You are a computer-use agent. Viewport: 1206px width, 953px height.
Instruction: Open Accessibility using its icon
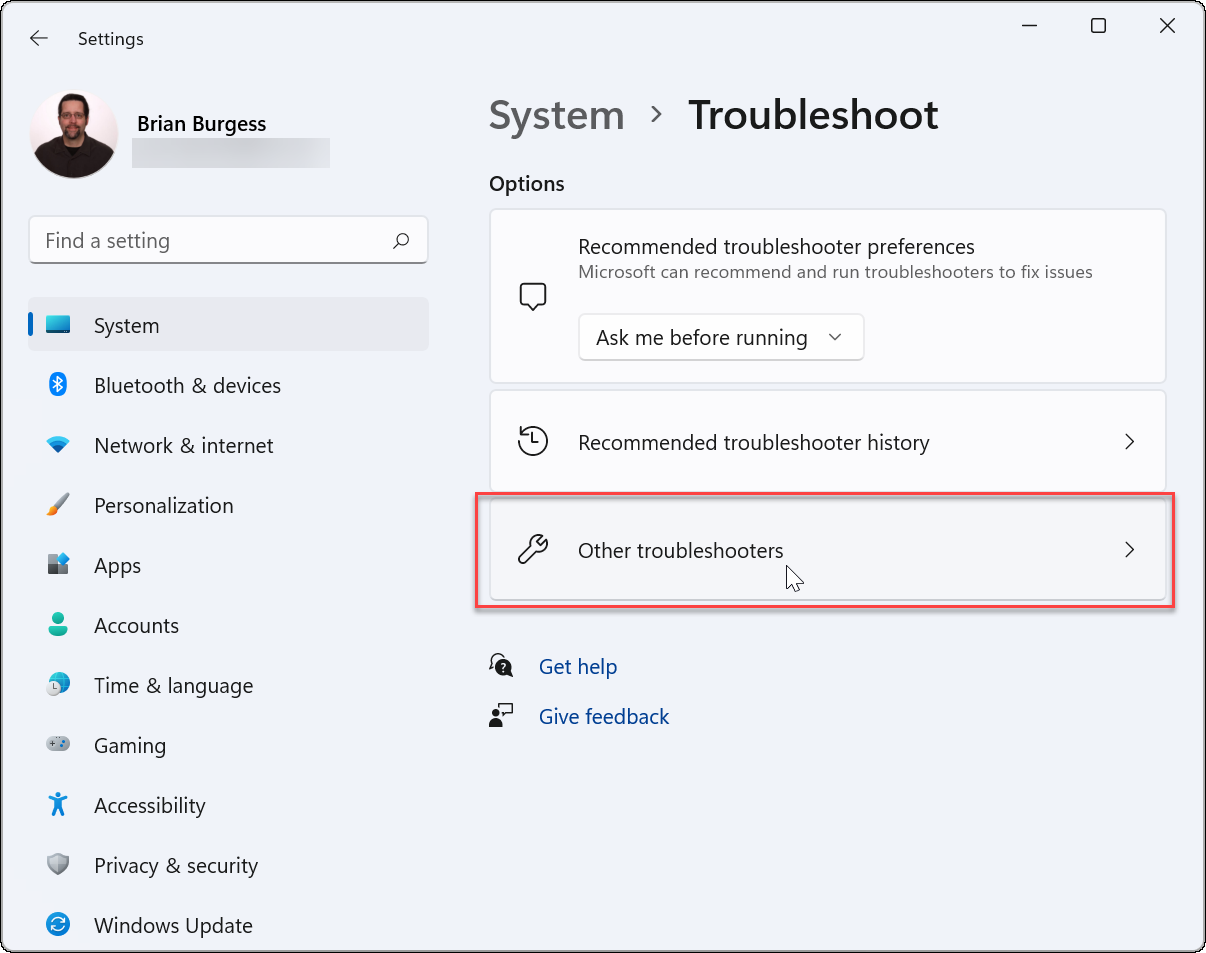[57, 805]
